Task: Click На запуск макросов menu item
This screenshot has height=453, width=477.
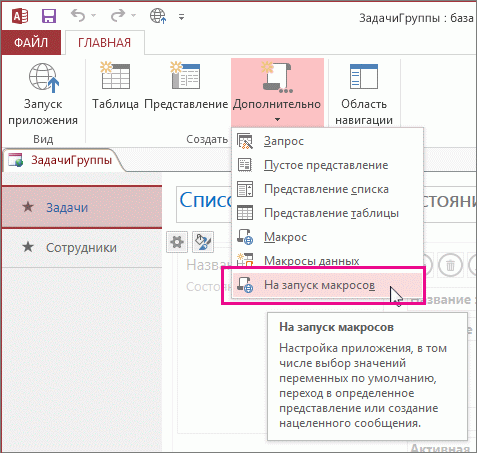Action: pyautogui.click(x=327, y=285)
